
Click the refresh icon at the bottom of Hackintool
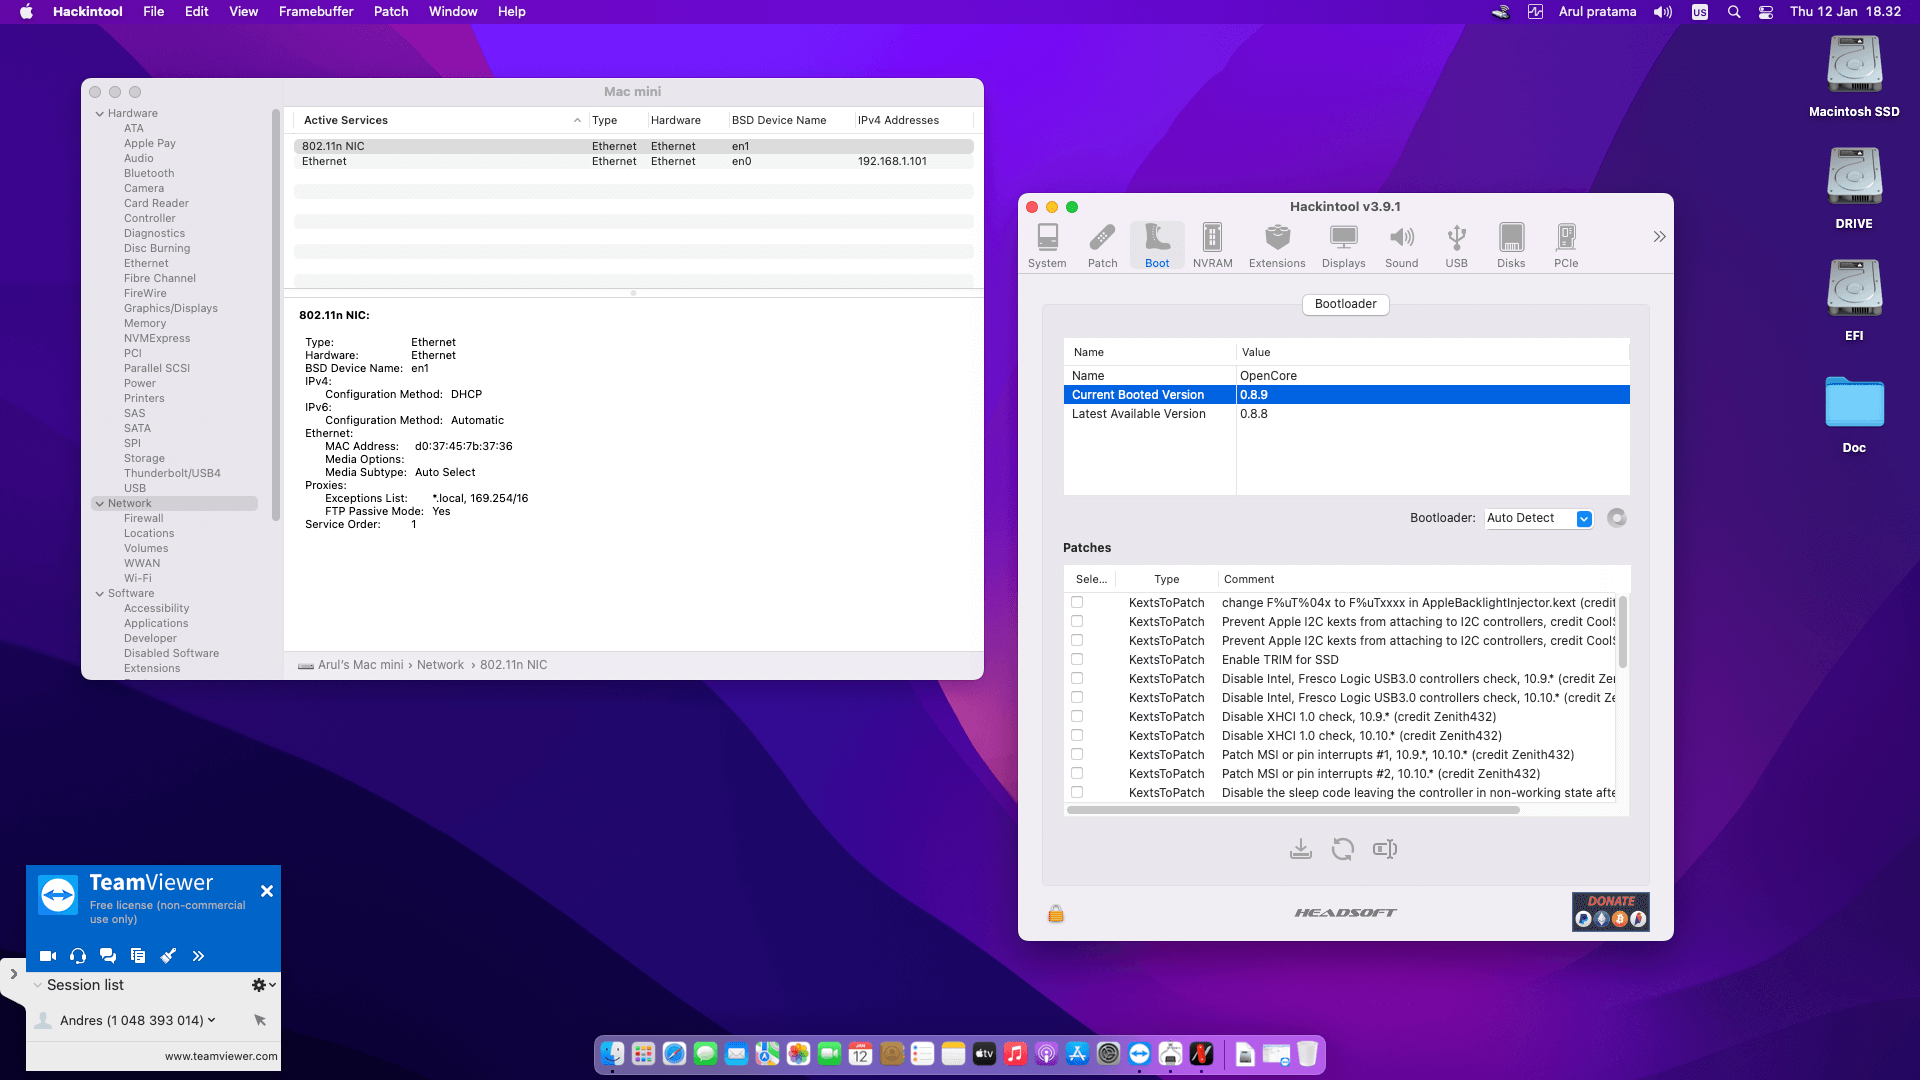point(1343,848)
